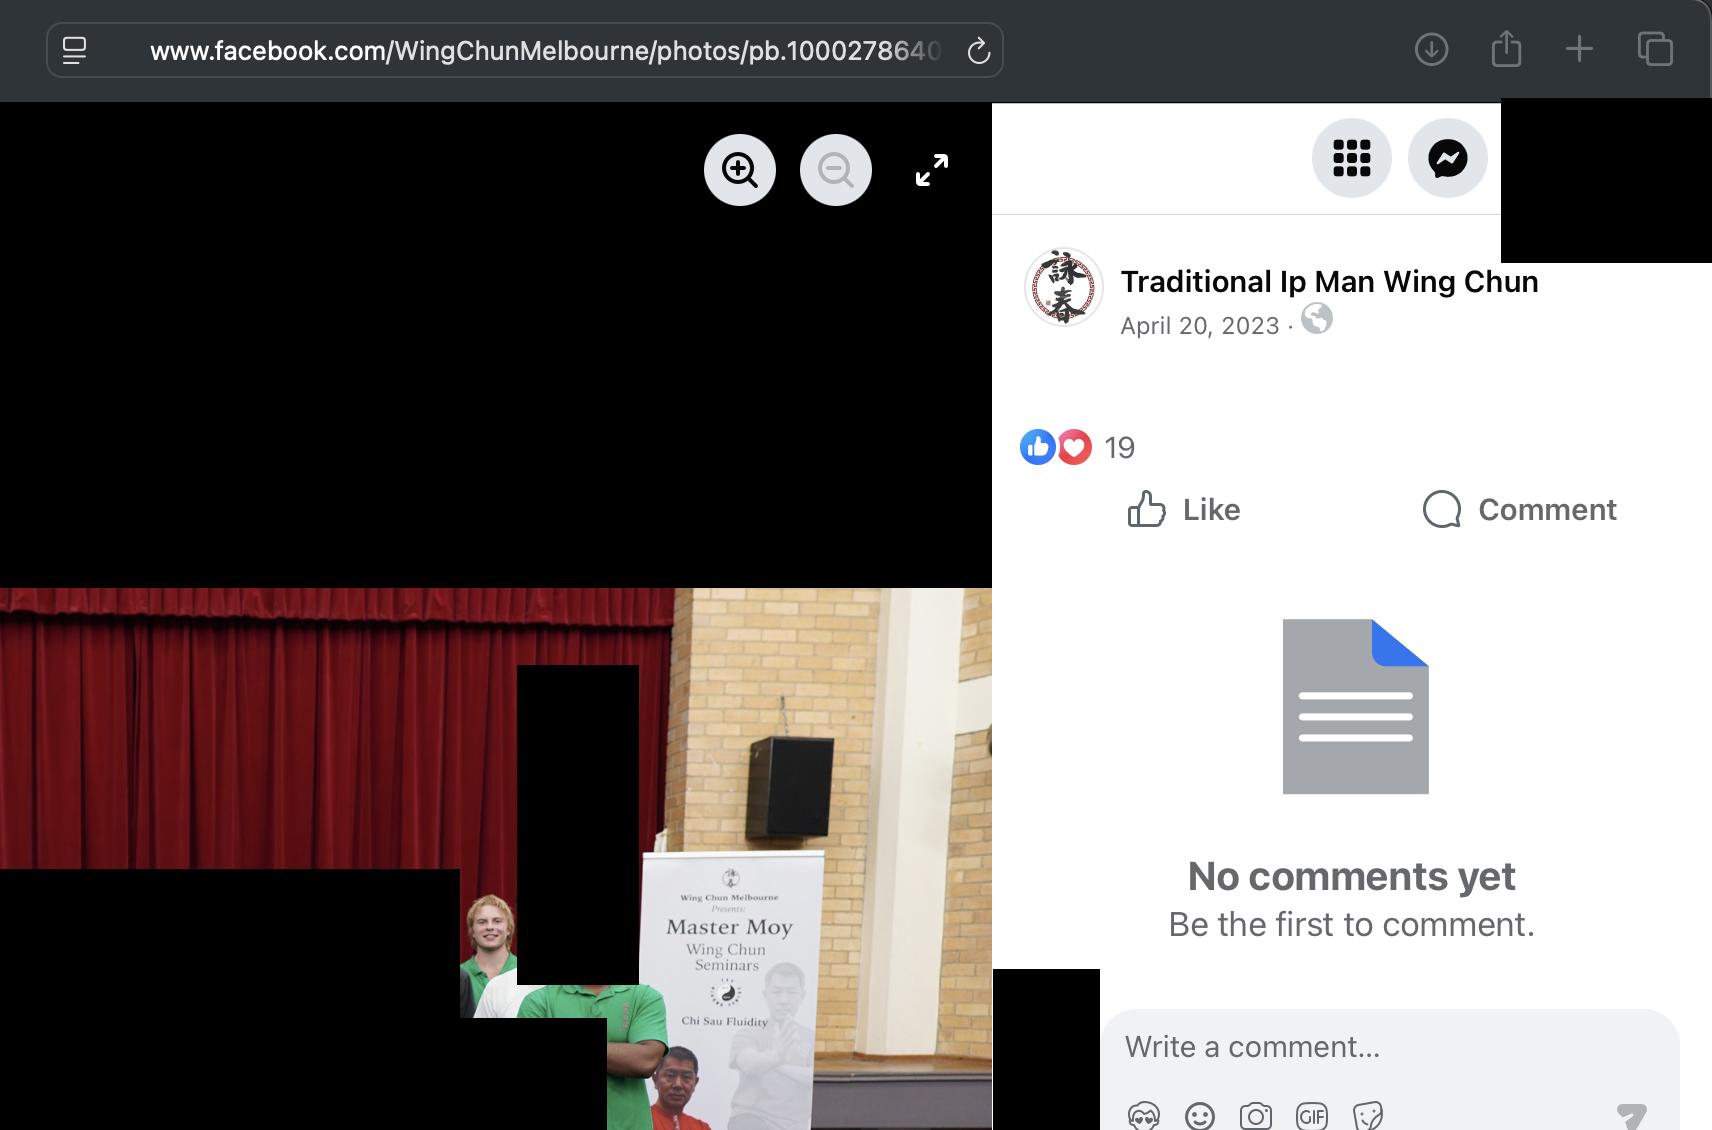
Task: Open the Traditional Ip Man Wing Chun profile picture
Action: [1064, 288]
